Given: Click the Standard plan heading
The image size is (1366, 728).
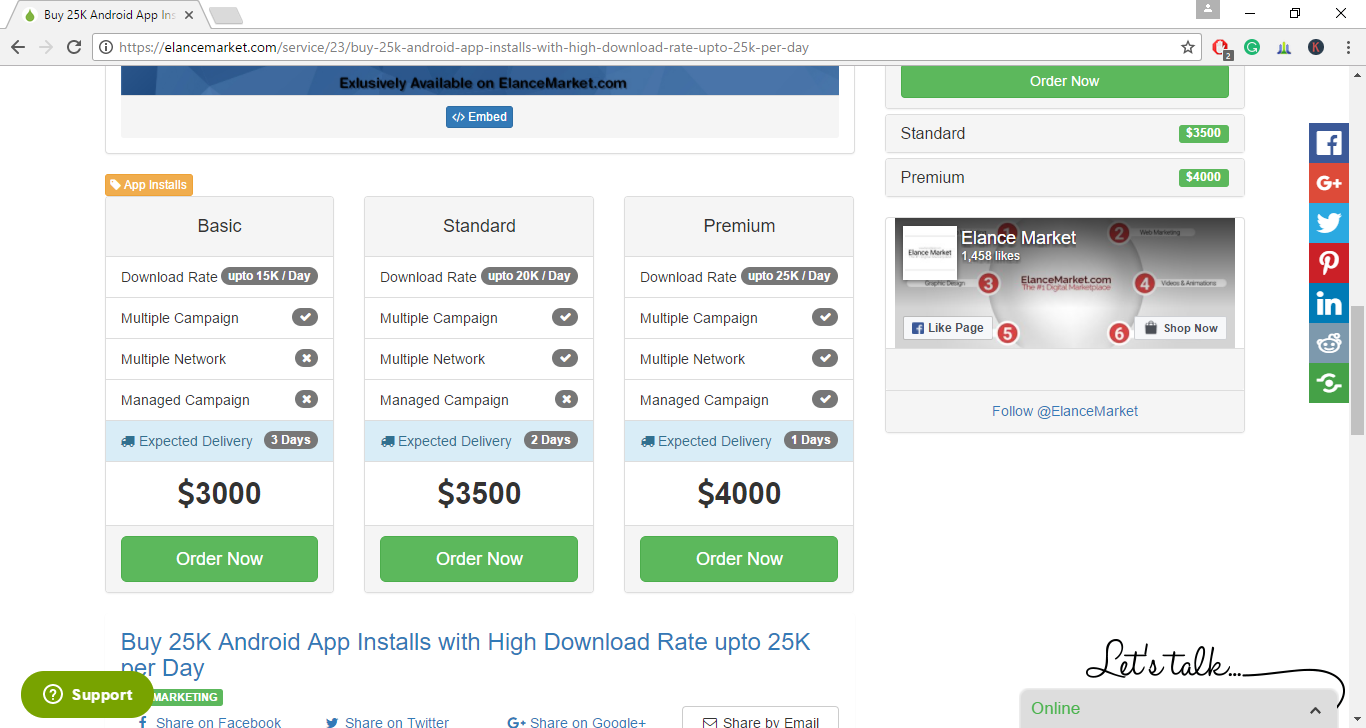Looking at the screenshot, I should point(479,226).
